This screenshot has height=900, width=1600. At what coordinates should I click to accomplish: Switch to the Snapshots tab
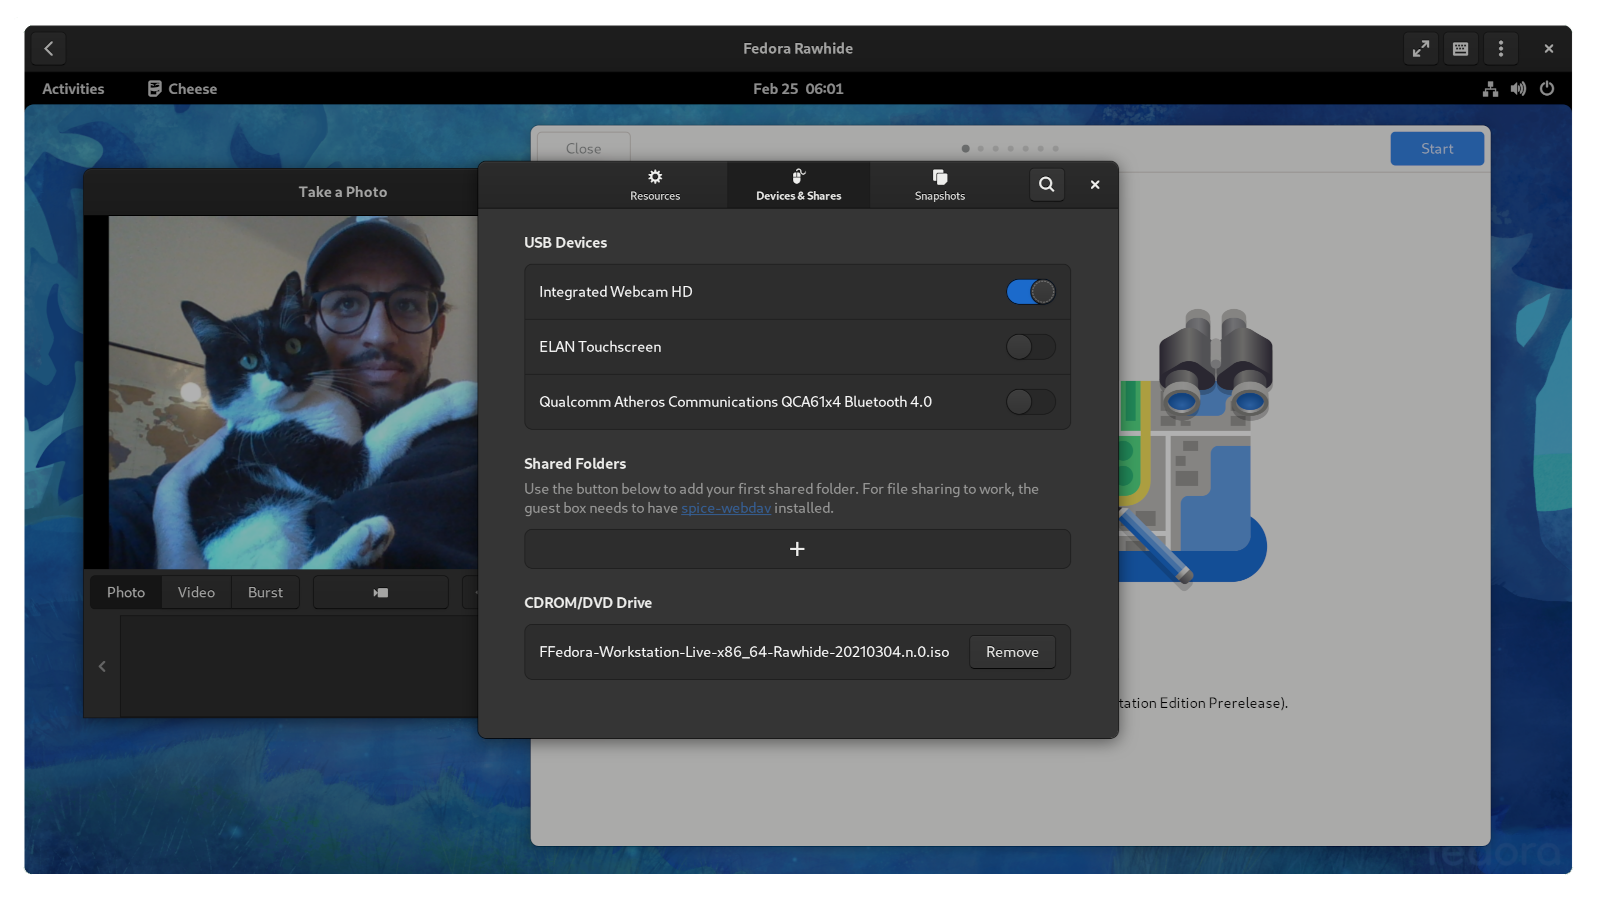click(938, 185)
